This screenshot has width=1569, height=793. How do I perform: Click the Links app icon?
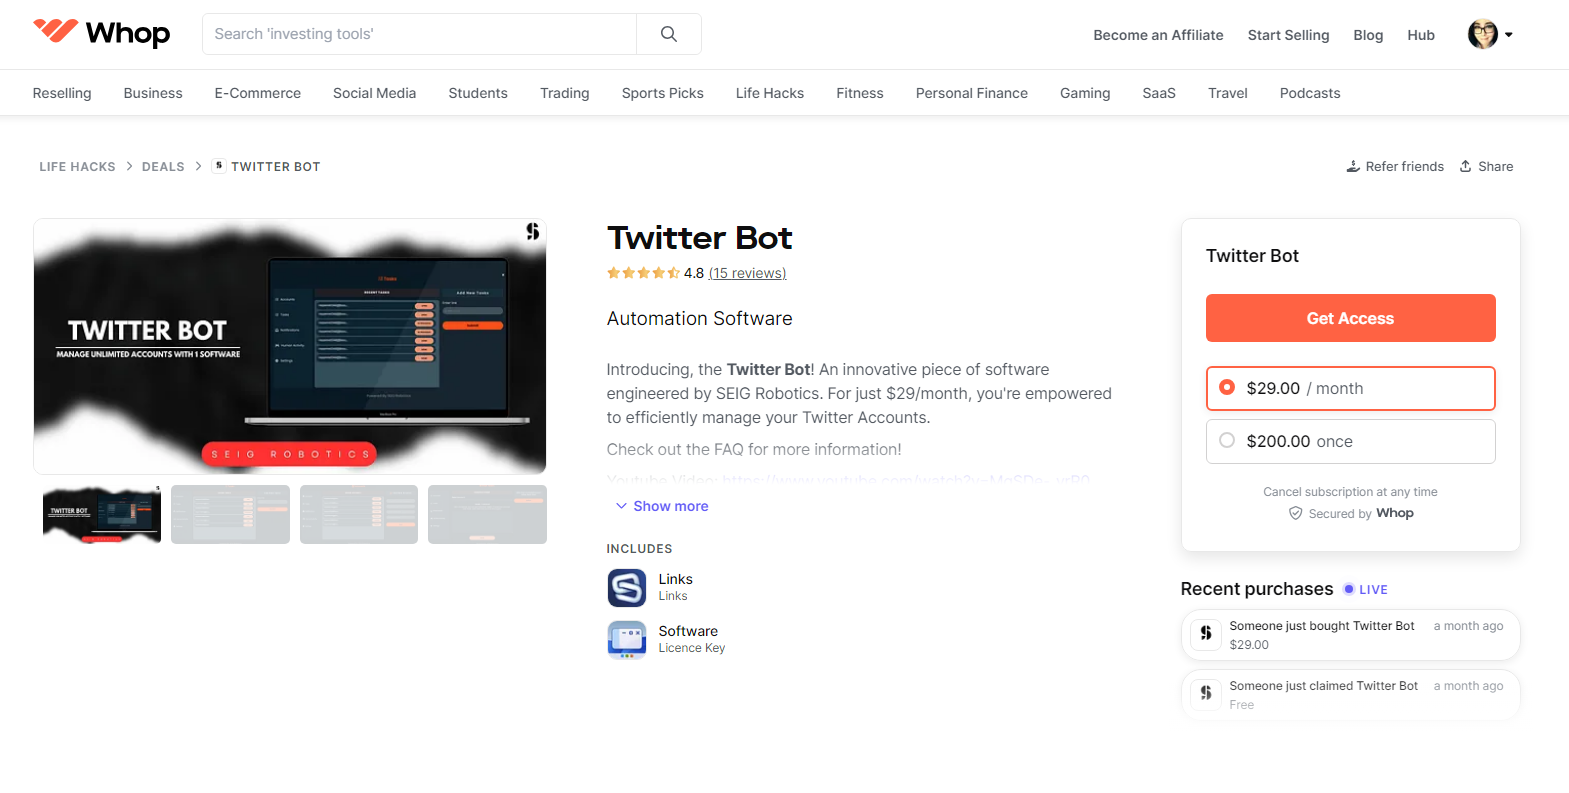coord(627,588)
